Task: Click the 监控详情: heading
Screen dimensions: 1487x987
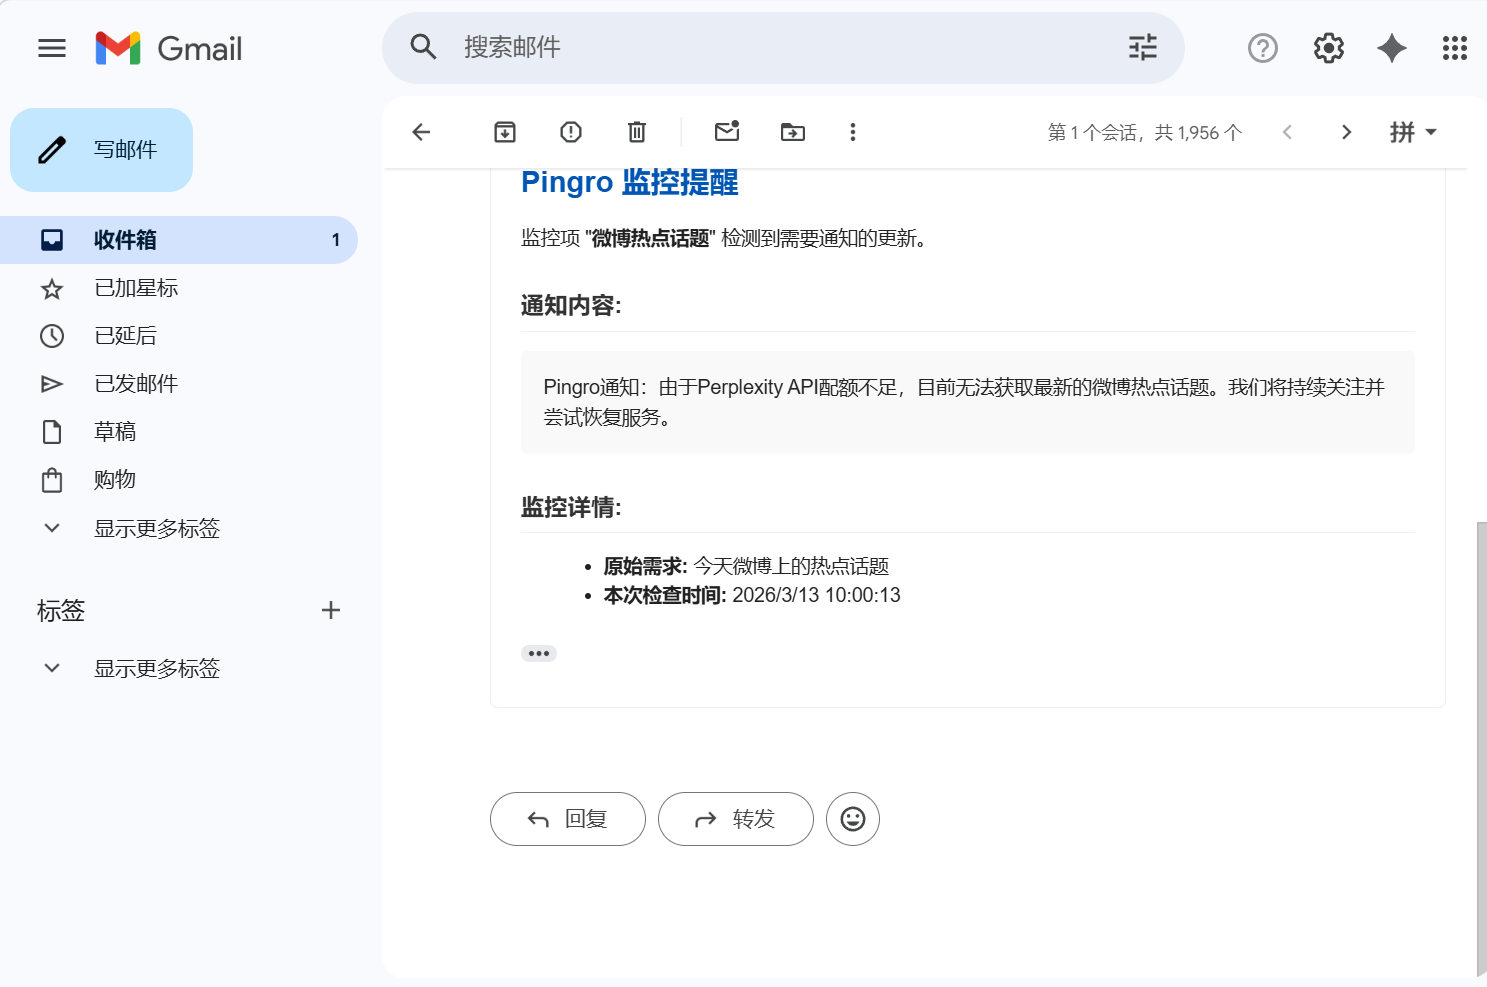Action: 571,508
